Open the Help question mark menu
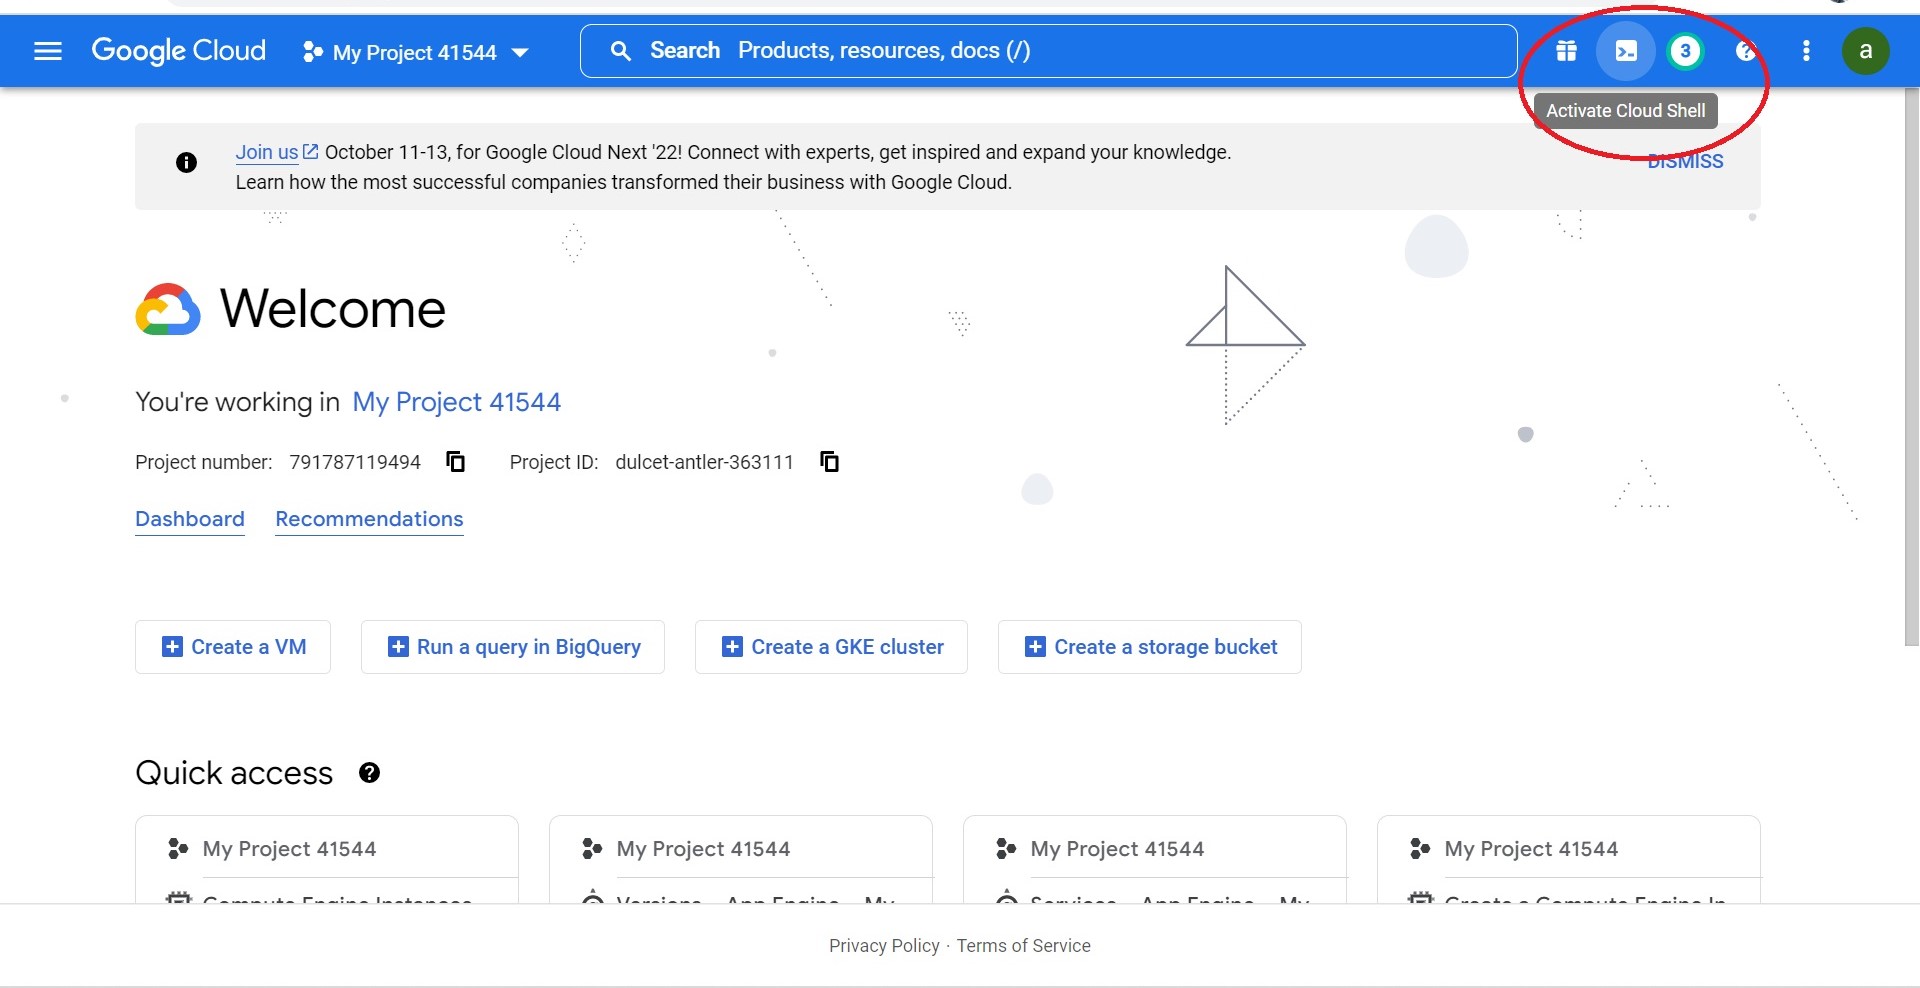The height and width of the screenshot is (988, 1920). [1745, 50]
